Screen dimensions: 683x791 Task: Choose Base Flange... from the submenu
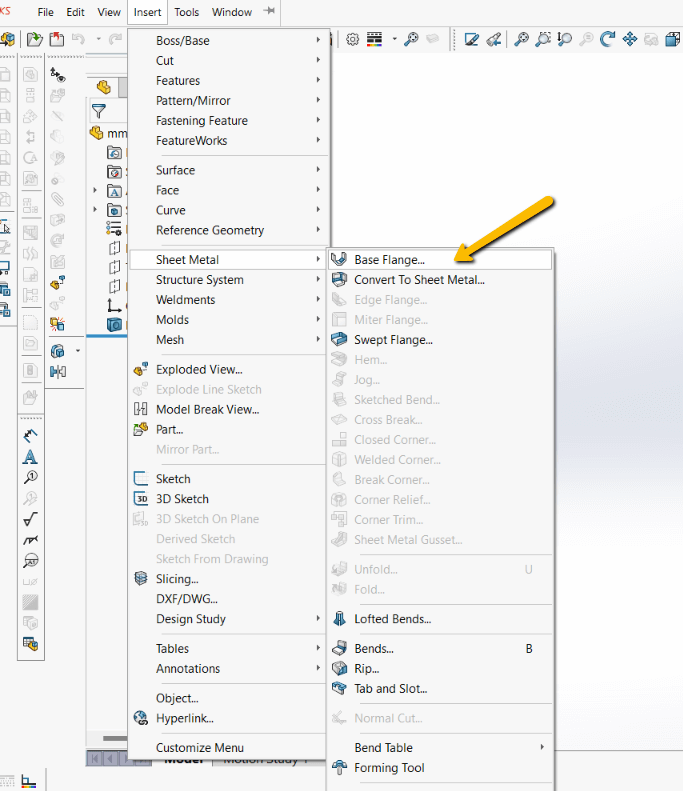(441, 260)
